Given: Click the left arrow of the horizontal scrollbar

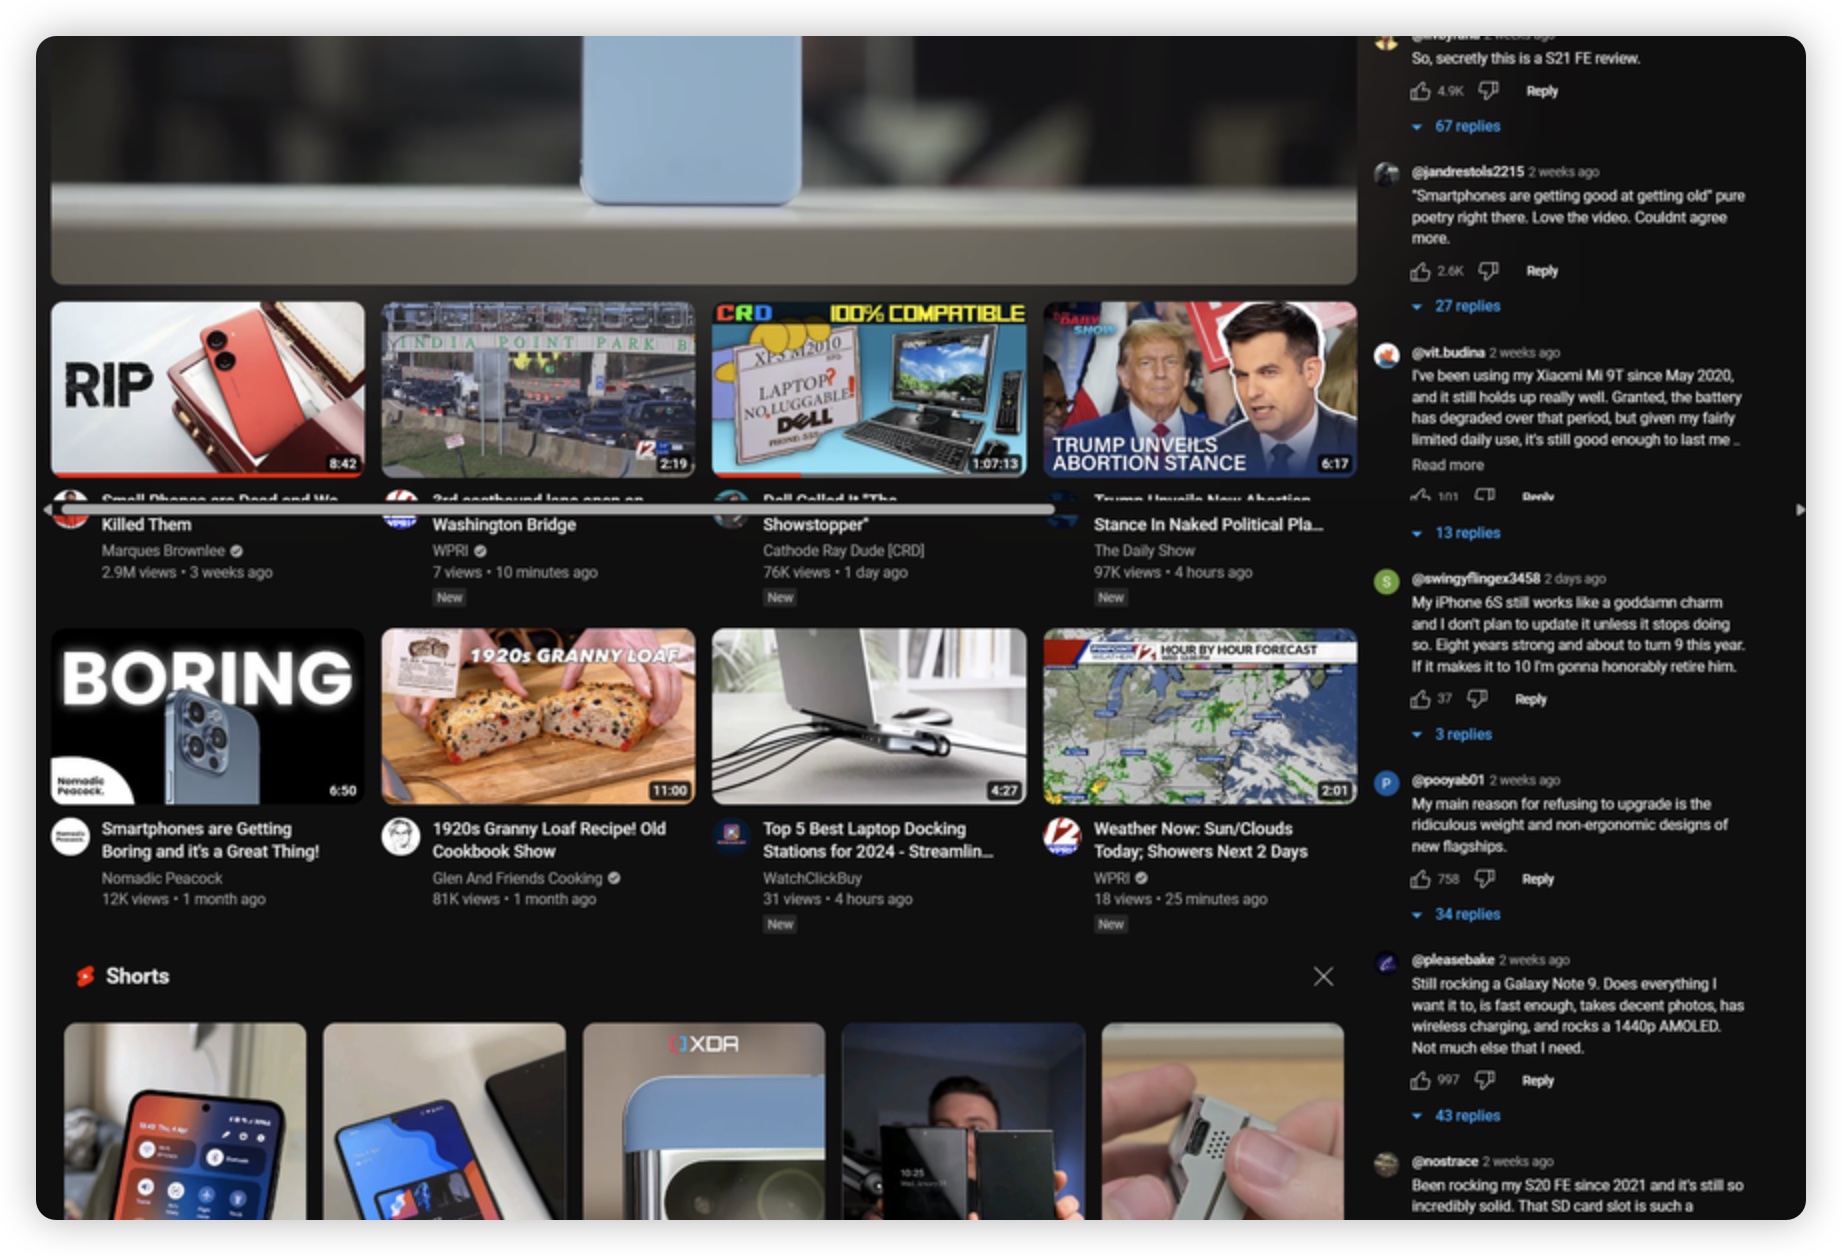Looking at the screenshot, I should coord(47,510).
